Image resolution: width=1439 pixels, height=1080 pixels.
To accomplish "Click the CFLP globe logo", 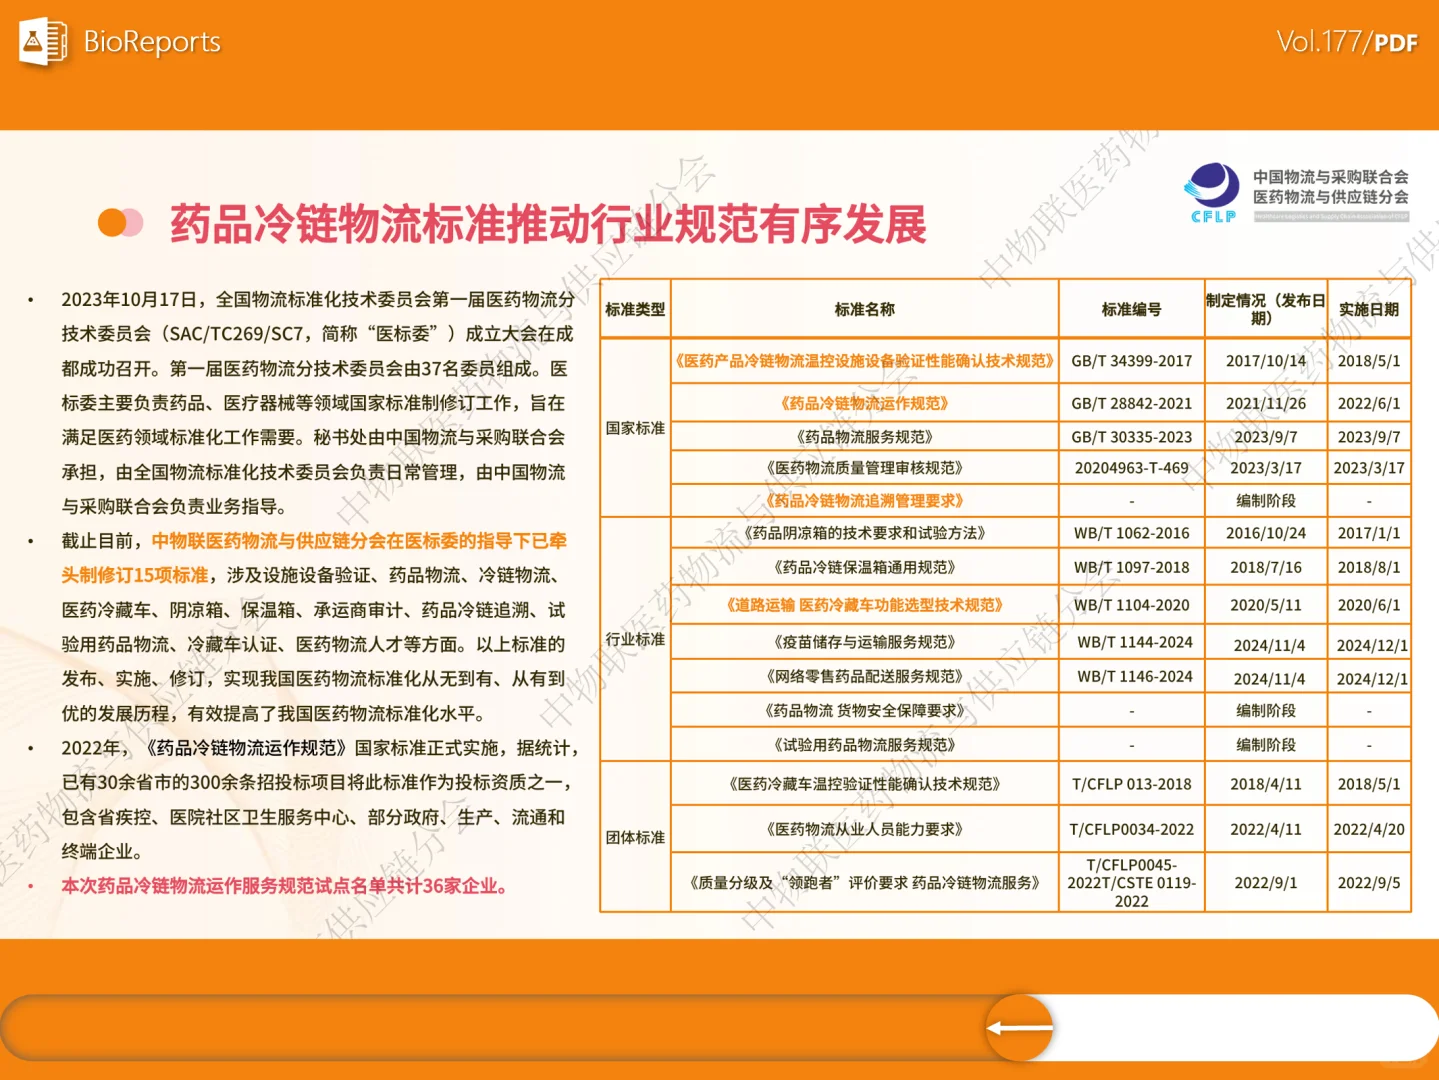I will pos(1213,192).
